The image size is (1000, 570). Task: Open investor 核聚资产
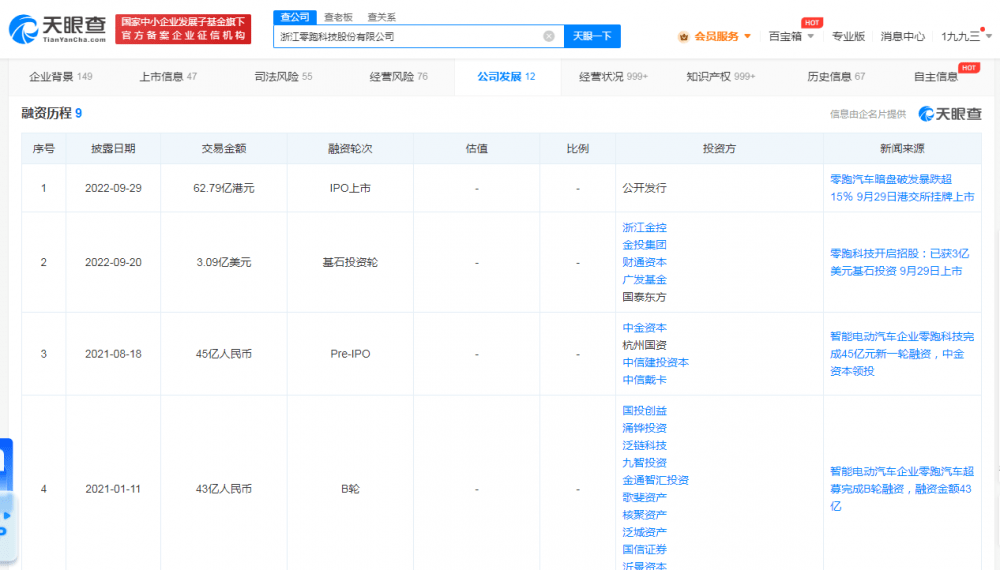644,515
